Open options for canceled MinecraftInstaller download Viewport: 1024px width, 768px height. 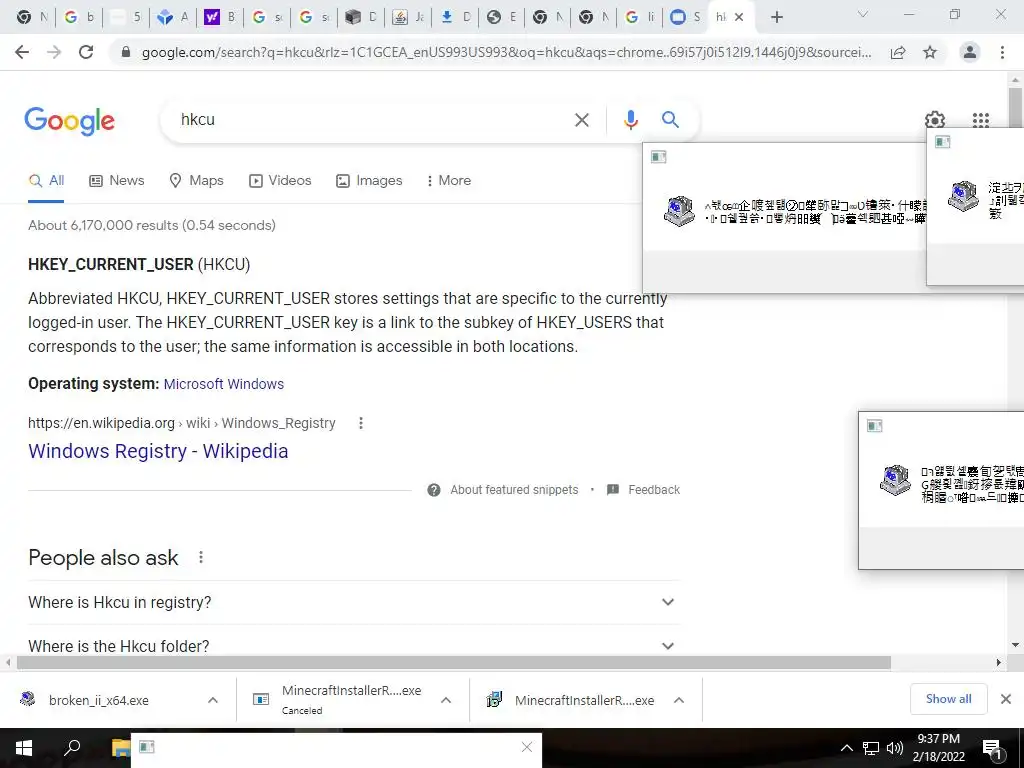(446, 700)
